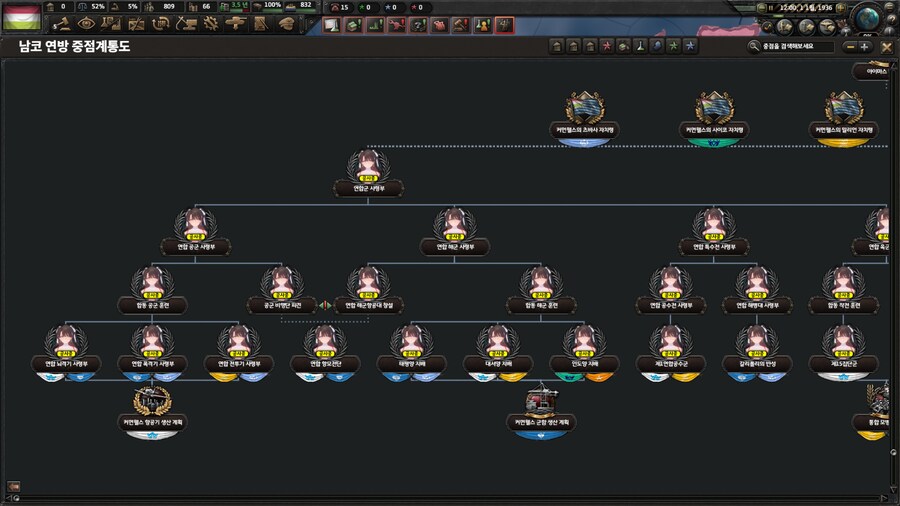Image resolution: width=900 pixels, height=506 pixels.
Task: Close the focus tree with orange X
Action: point(886,46)
